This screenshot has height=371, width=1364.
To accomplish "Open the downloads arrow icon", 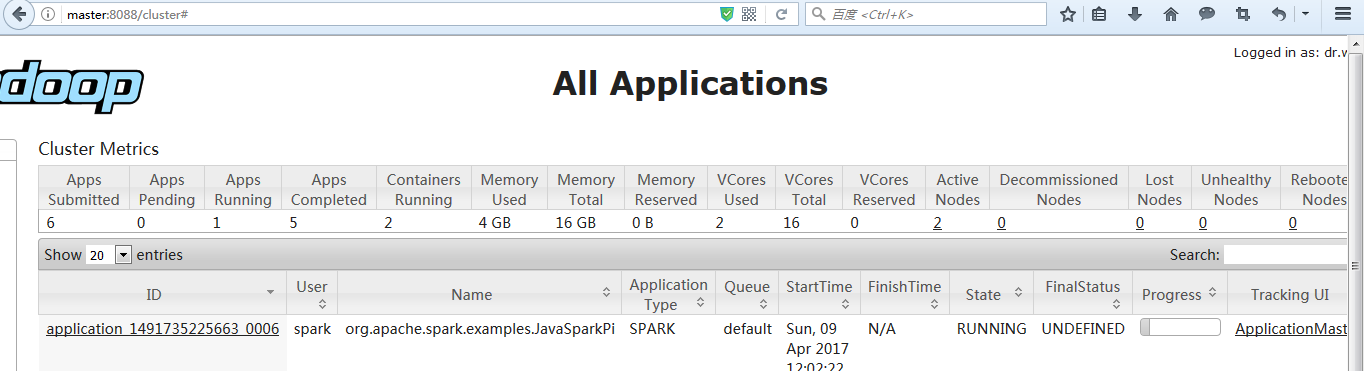I will tap(1134, 14).
